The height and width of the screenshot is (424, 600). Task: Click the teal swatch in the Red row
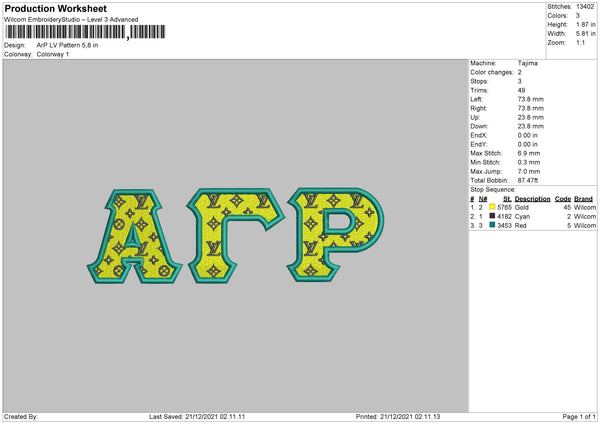pos(492,225)
